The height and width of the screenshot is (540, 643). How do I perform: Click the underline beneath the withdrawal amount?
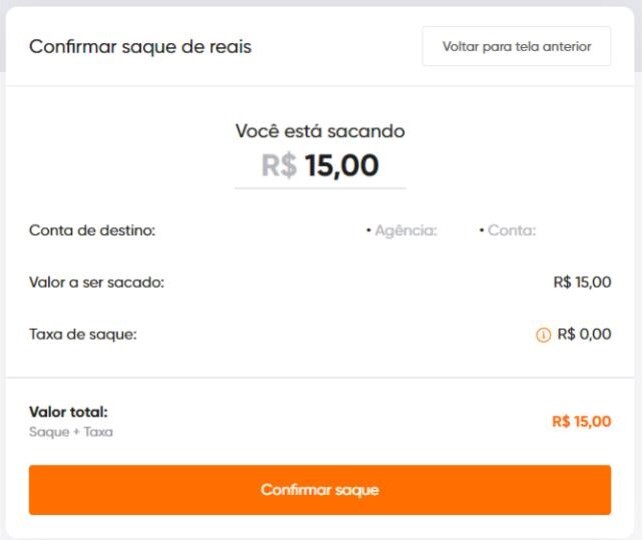tap(320, 189)
